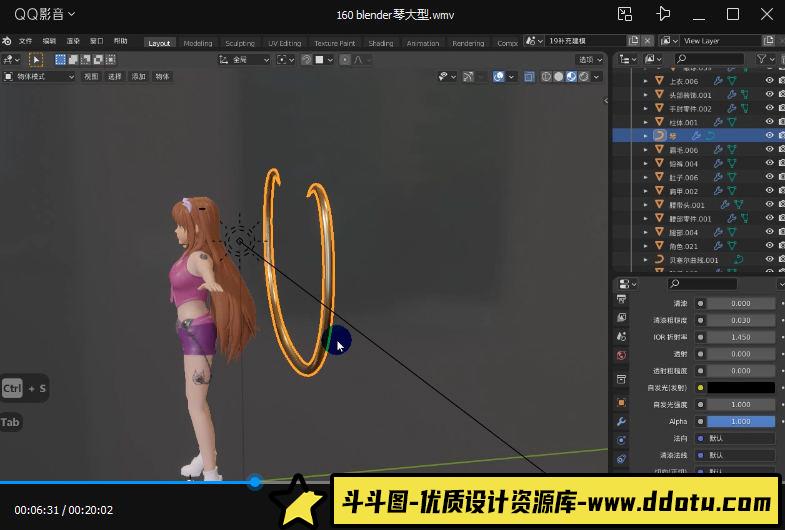Screen dimensions: 785x530
Task: Hide 上衣.006 with its eye icon
Action: [769, 80]
